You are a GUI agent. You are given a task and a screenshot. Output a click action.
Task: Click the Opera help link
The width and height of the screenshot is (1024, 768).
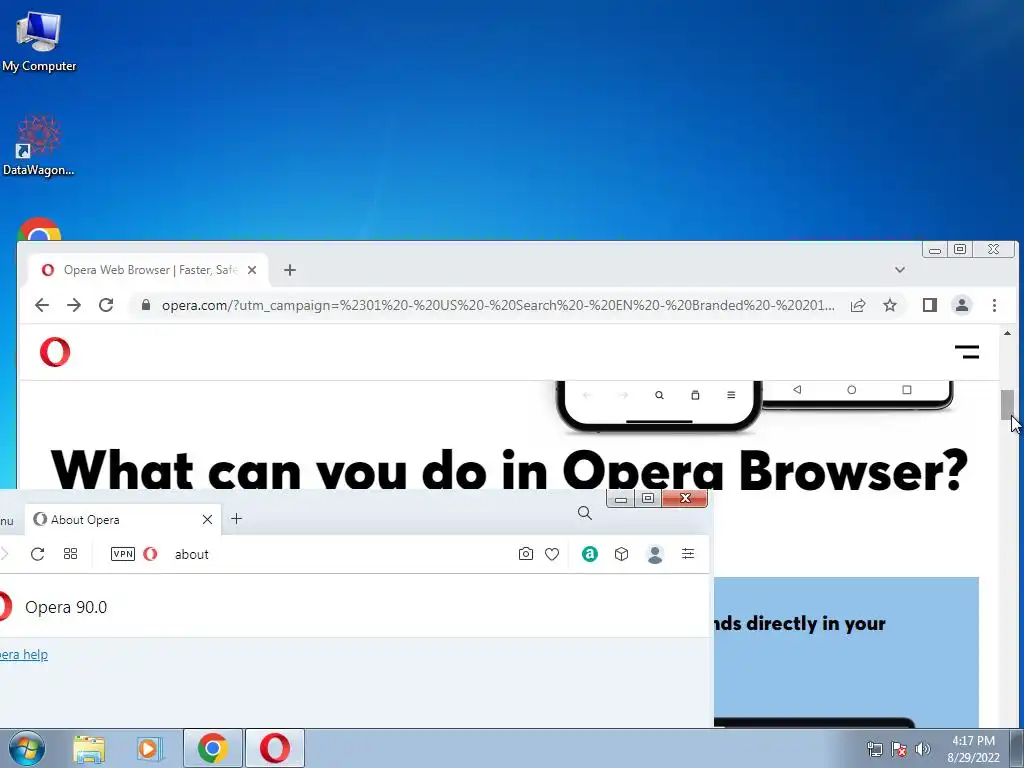point(24,654)
